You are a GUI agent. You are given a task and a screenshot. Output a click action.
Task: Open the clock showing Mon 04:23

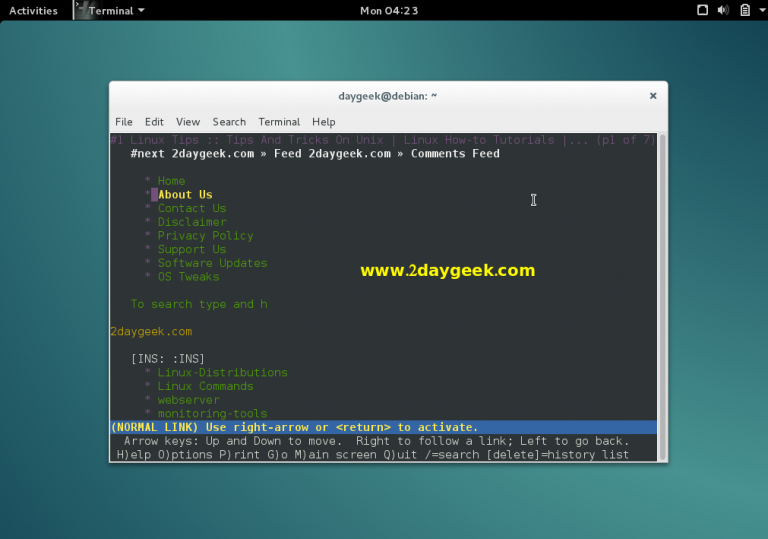click(388, 10)
